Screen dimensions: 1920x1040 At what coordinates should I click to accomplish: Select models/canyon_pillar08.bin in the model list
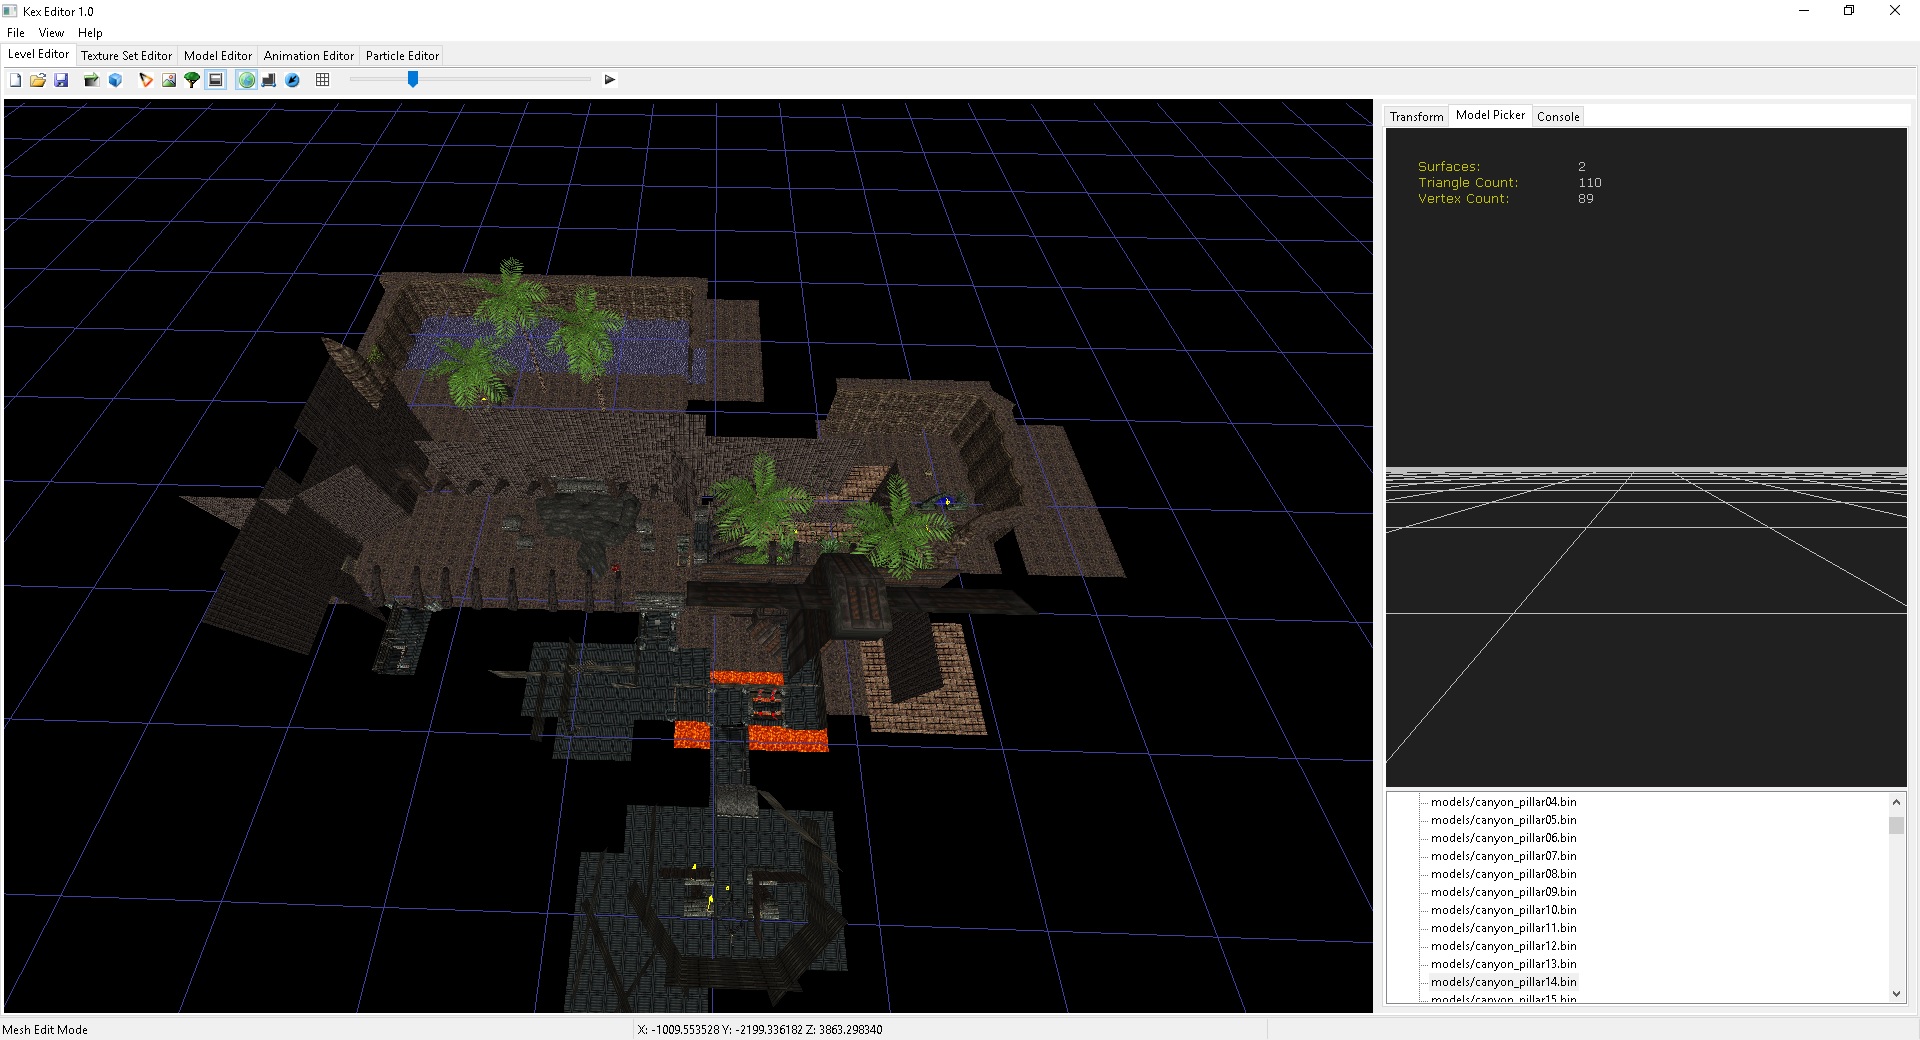1503,874
